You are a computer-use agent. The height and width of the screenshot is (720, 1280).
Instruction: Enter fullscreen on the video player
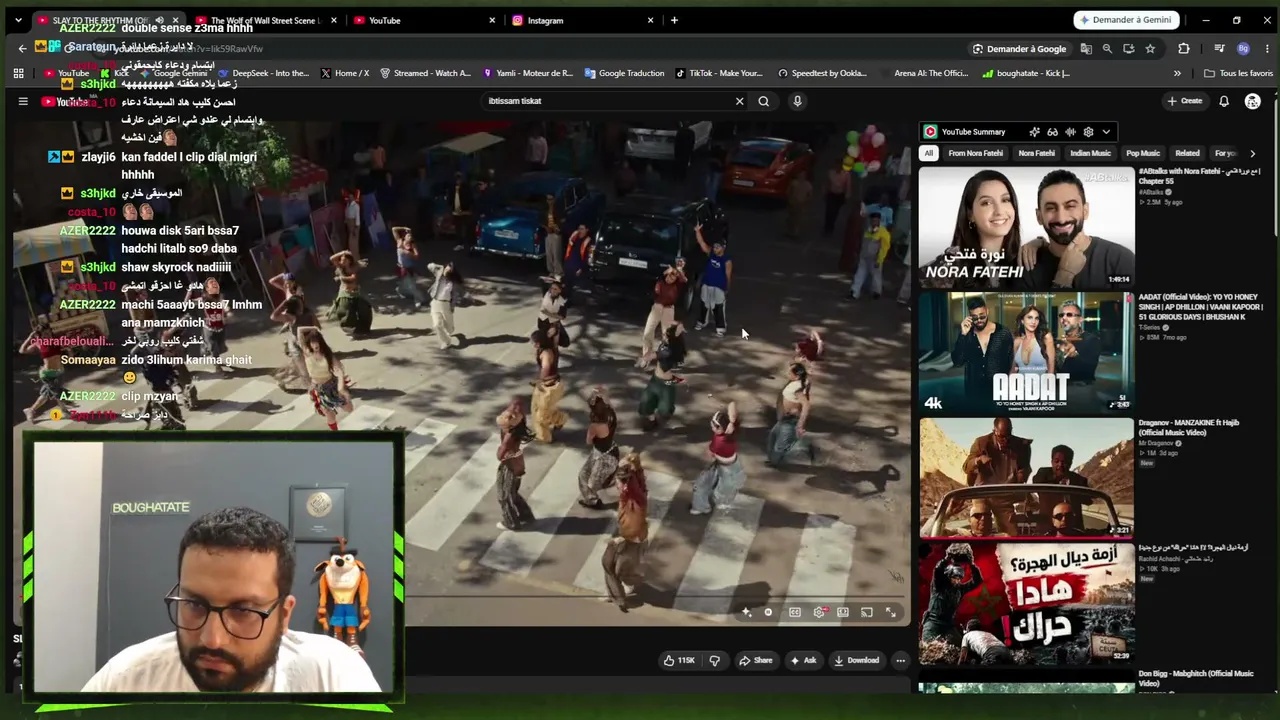891,612
